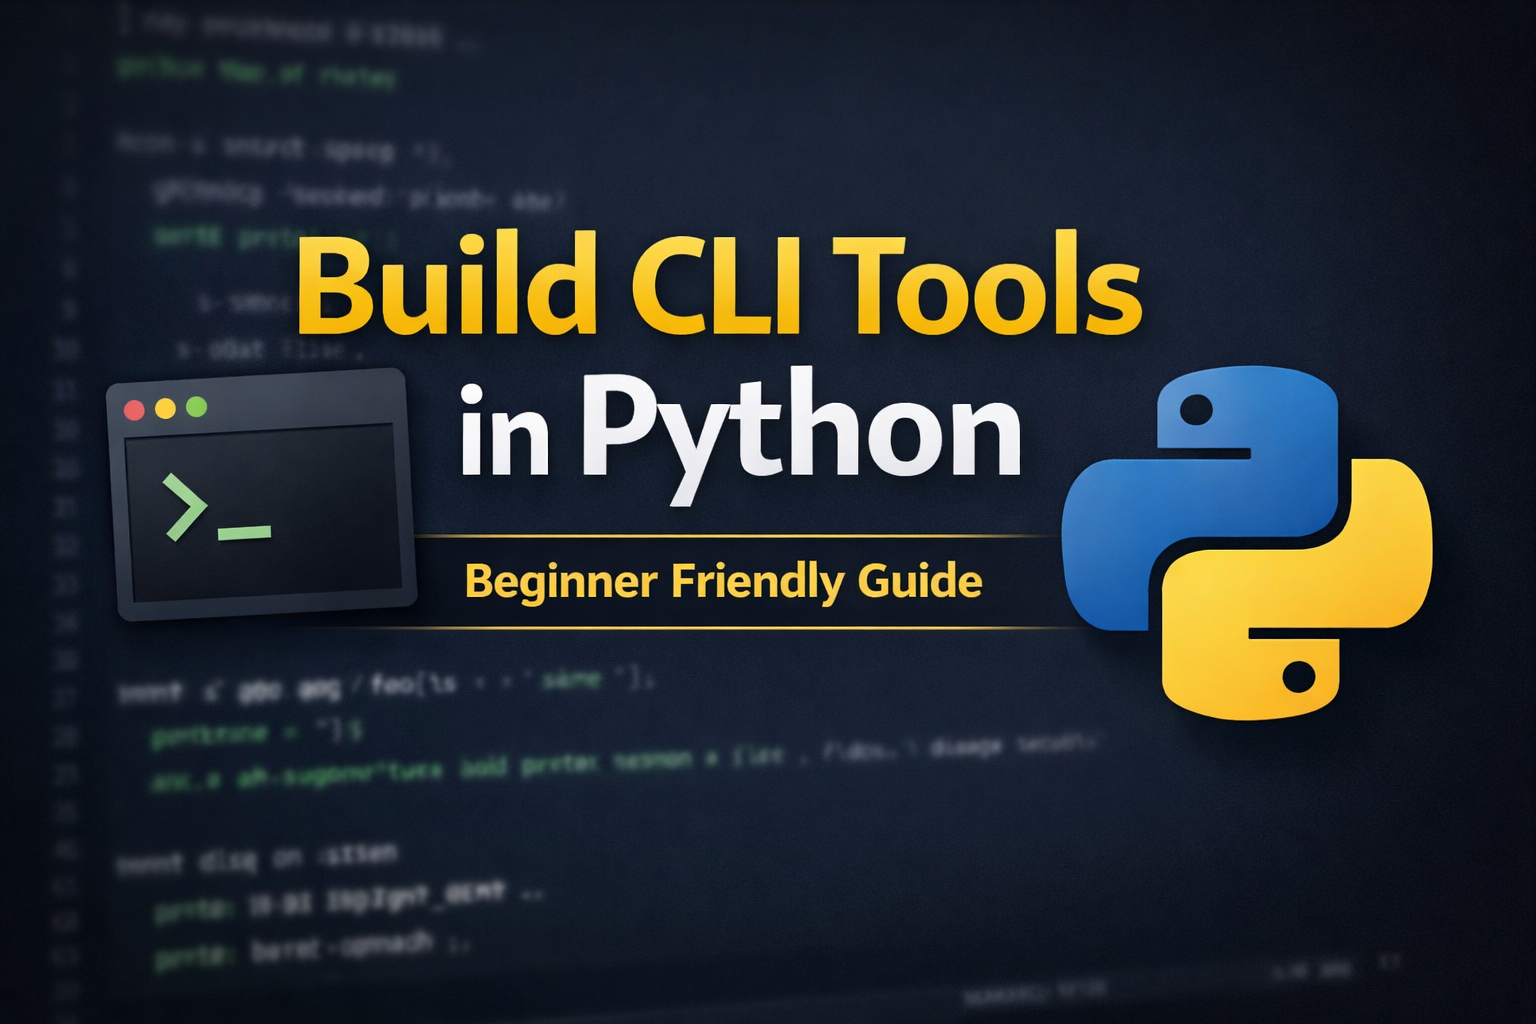This screenshot has height=1024, width=1536.
Task: Click the Python logo
Action: point(1247,543)
